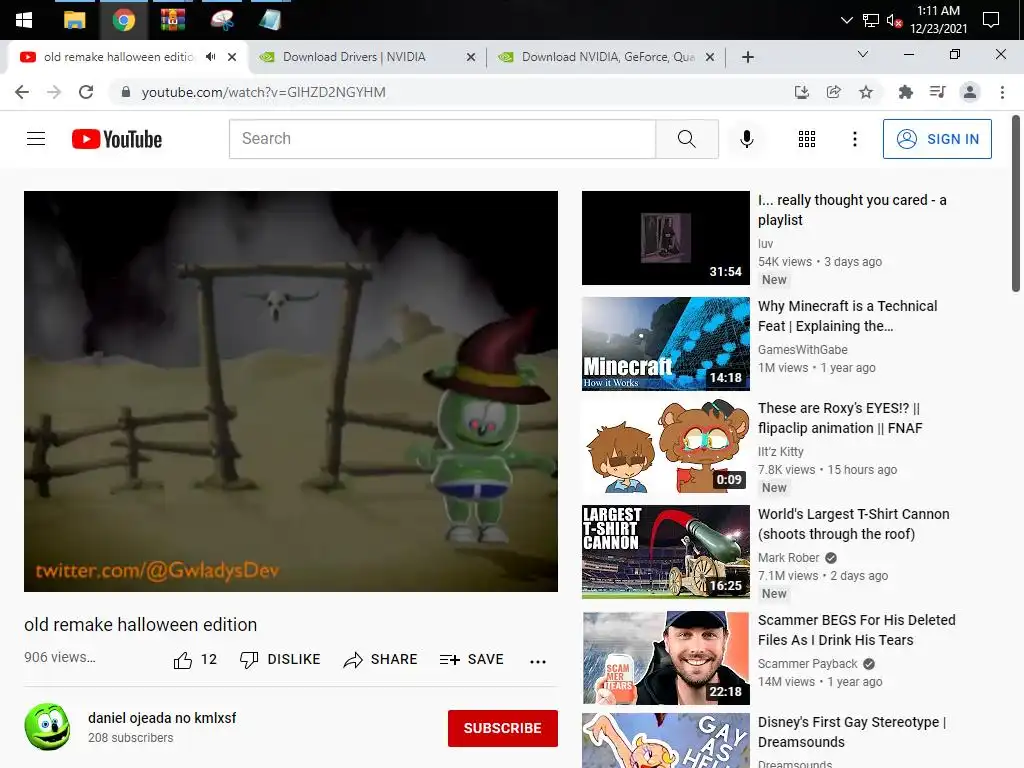This screenshot has width=1024, height=768.
Task: Visit Scammer Payback channel link
Action: click(807, 664)
